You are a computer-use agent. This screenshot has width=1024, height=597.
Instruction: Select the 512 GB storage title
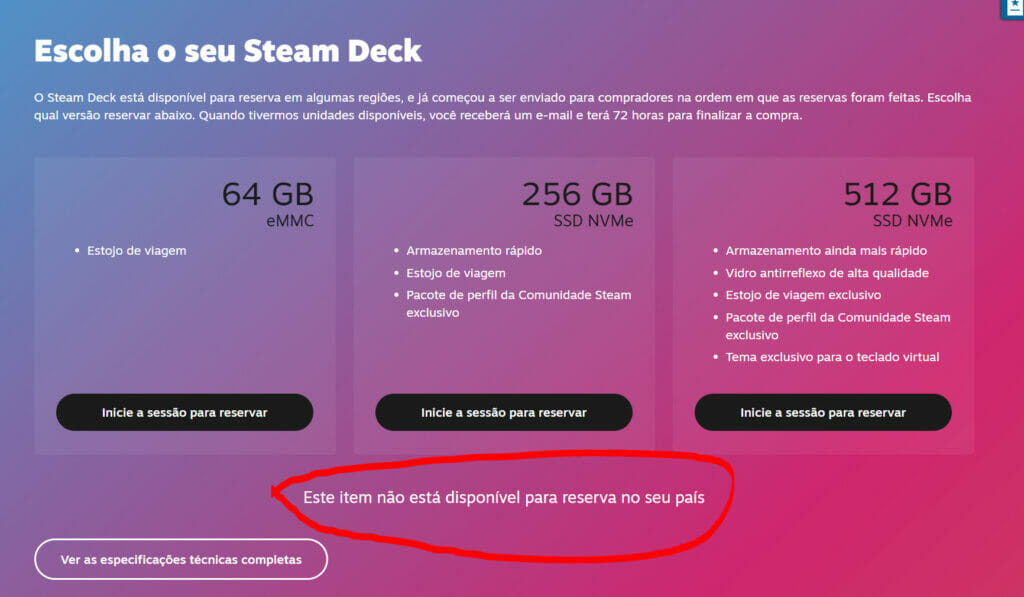tap(897, 194)
